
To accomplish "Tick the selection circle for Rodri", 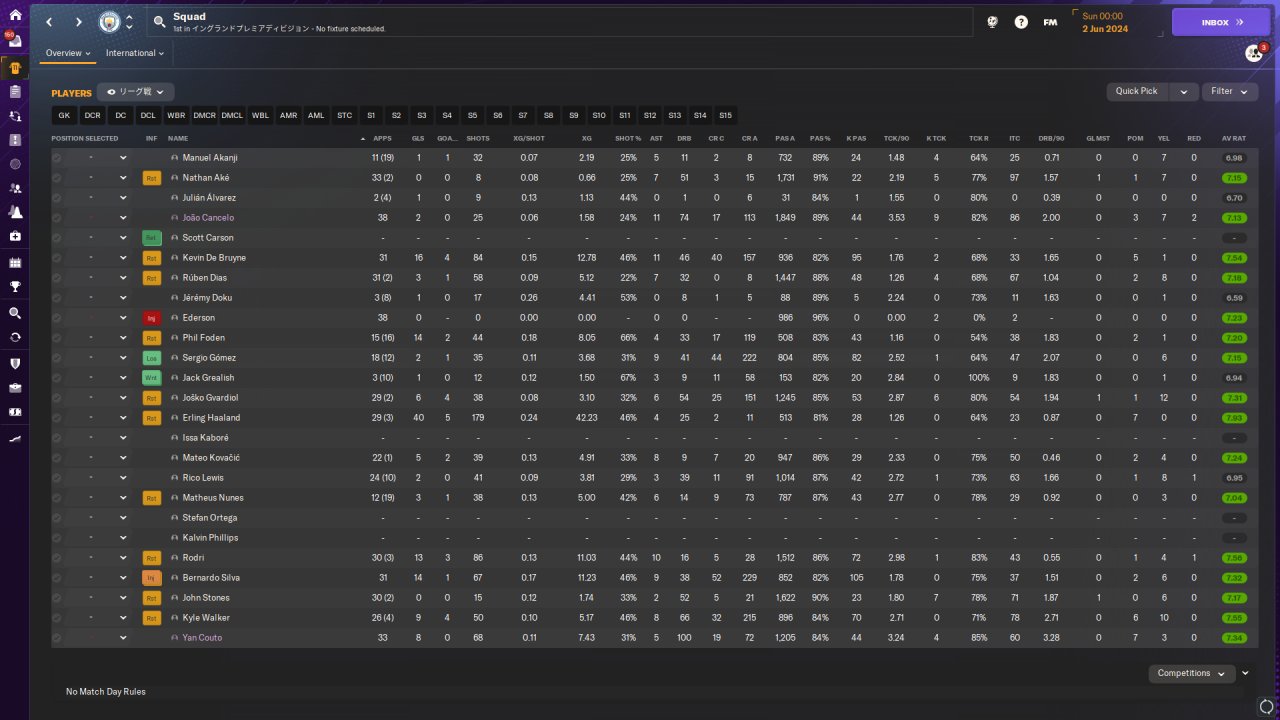I will (57, 558).
